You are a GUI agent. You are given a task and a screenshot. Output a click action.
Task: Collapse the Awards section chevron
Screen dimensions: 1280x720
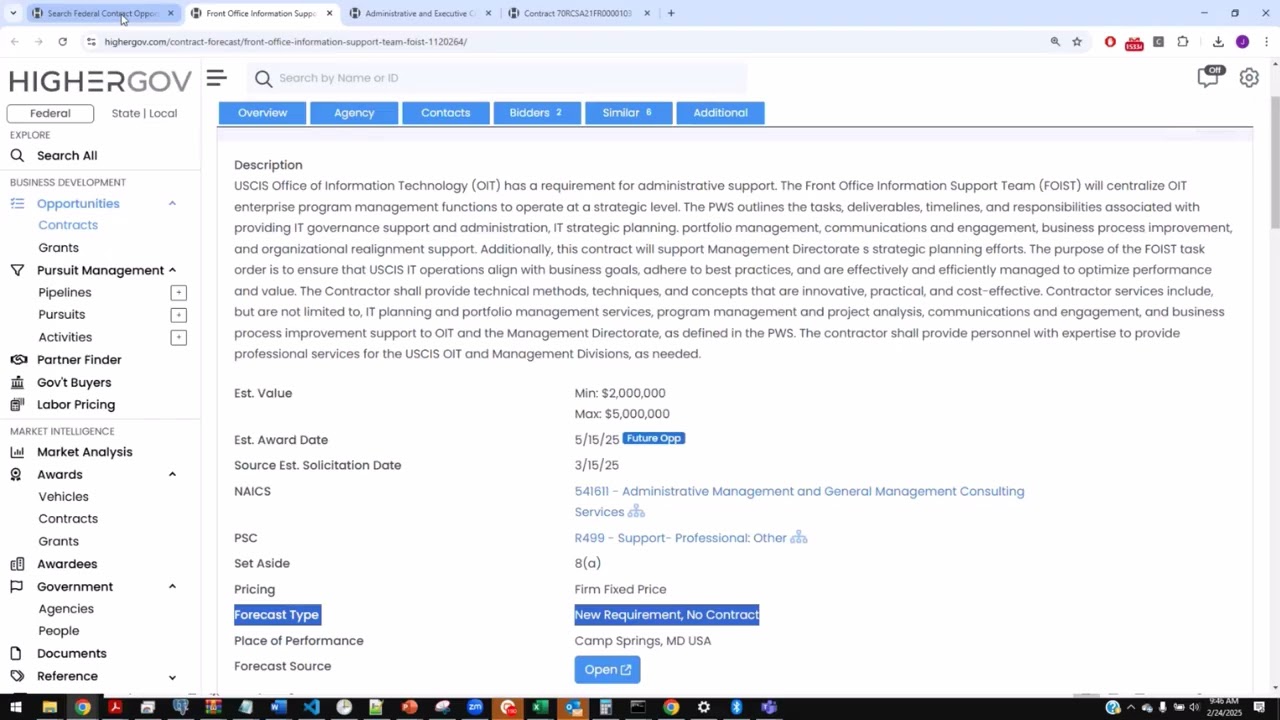(172, 475)
